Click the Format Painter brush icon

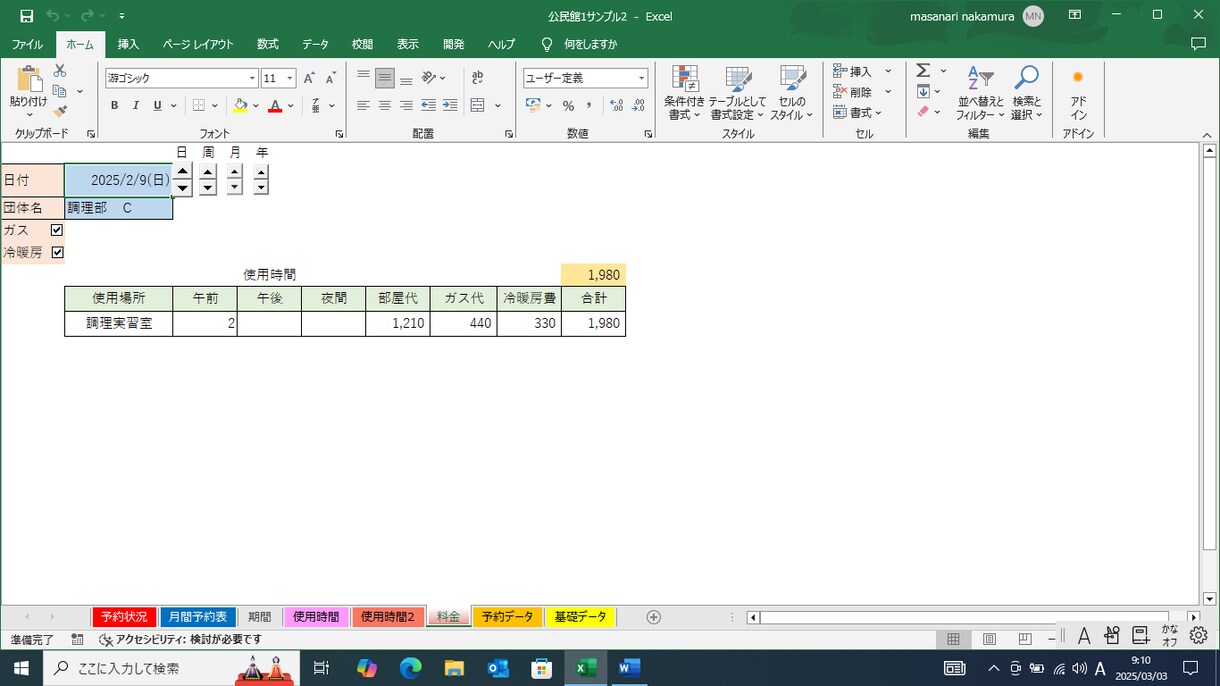click(x=60, y=112)
